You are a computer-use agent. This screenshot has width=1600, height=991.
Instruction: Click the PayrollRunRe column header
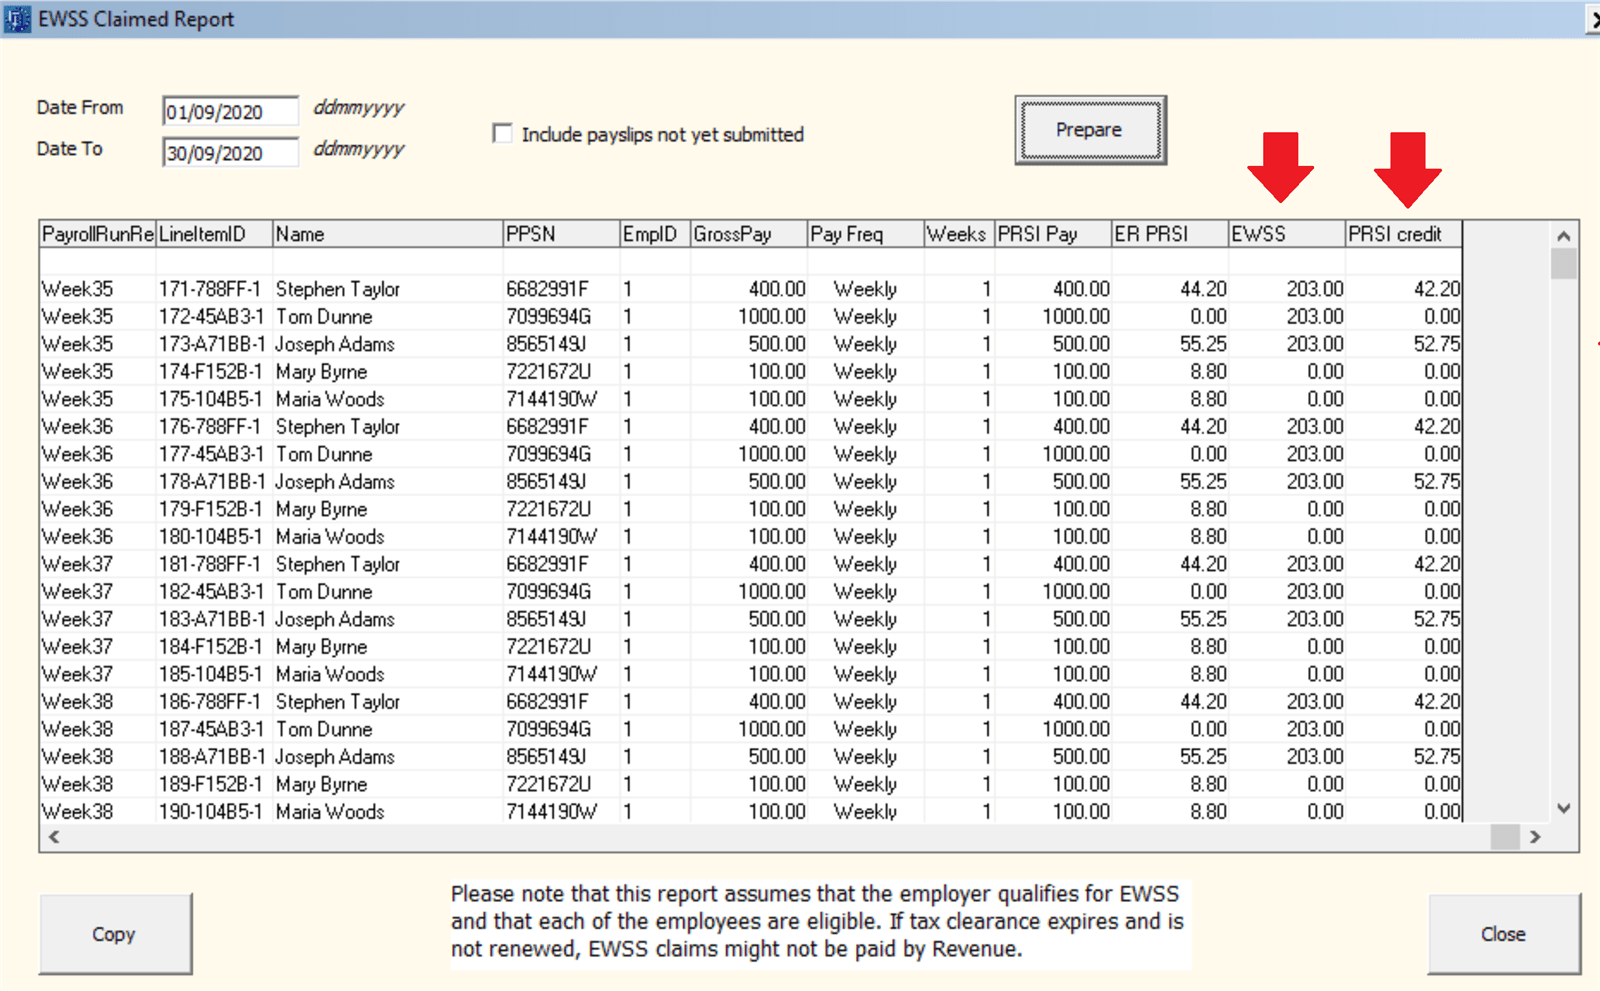pos(96,233)
